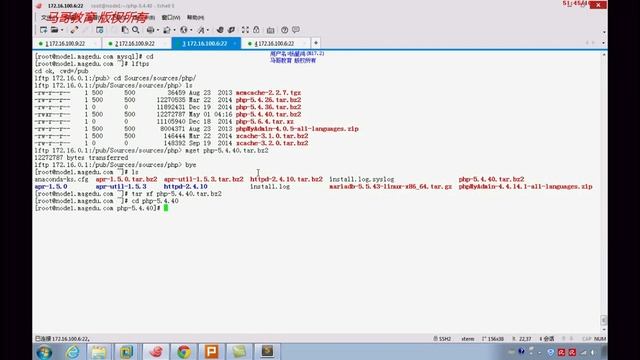Screen dimensions: 640x360
Task: Open the 窗口(W) menu
Action: click(171, 18)
